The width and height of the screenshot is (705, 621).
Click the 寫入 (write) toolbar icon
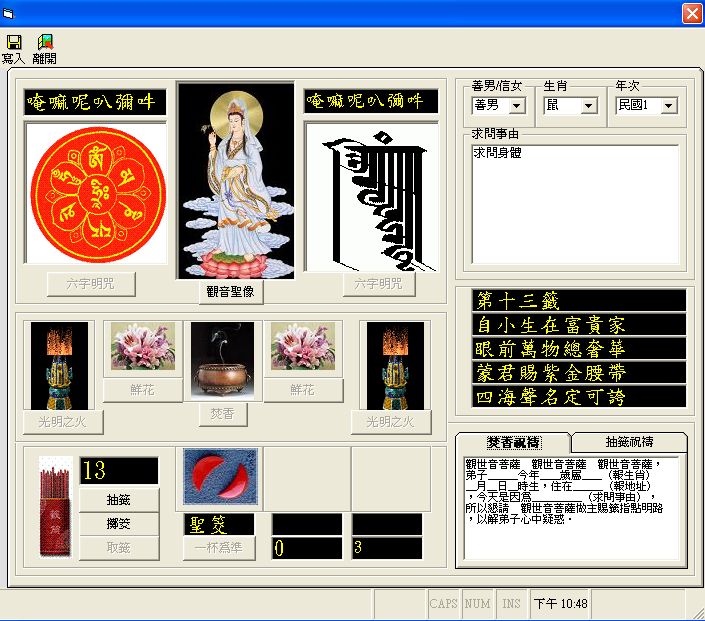(x=14, y=42)
